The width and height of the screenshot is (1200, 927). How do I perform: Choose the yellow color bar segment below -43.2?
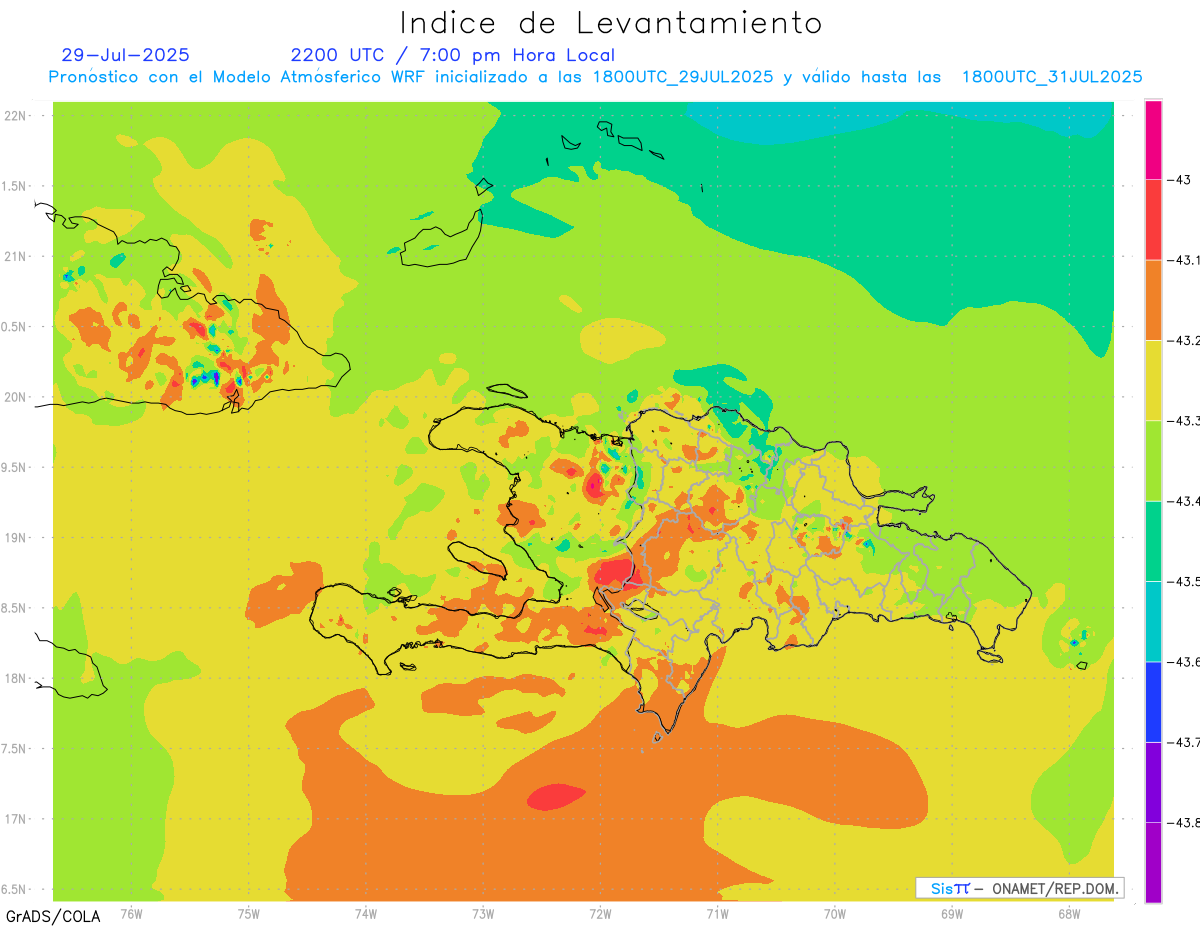pyautogui.click(x=1153, y=380)
